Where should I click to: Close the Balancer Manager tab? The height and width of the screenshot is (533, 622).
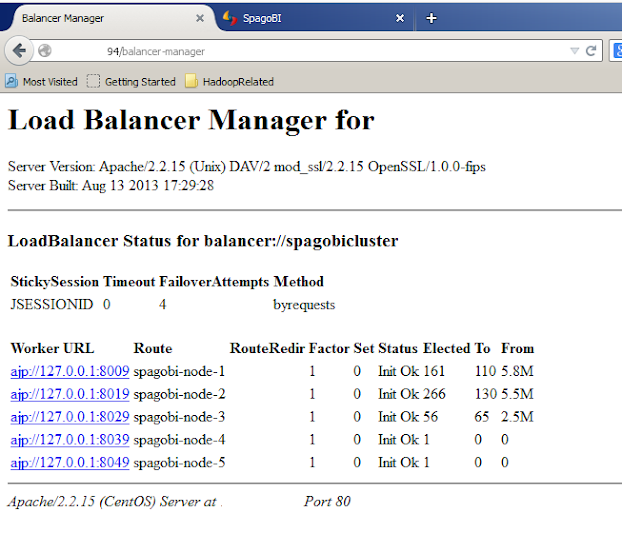coord(200,18)
